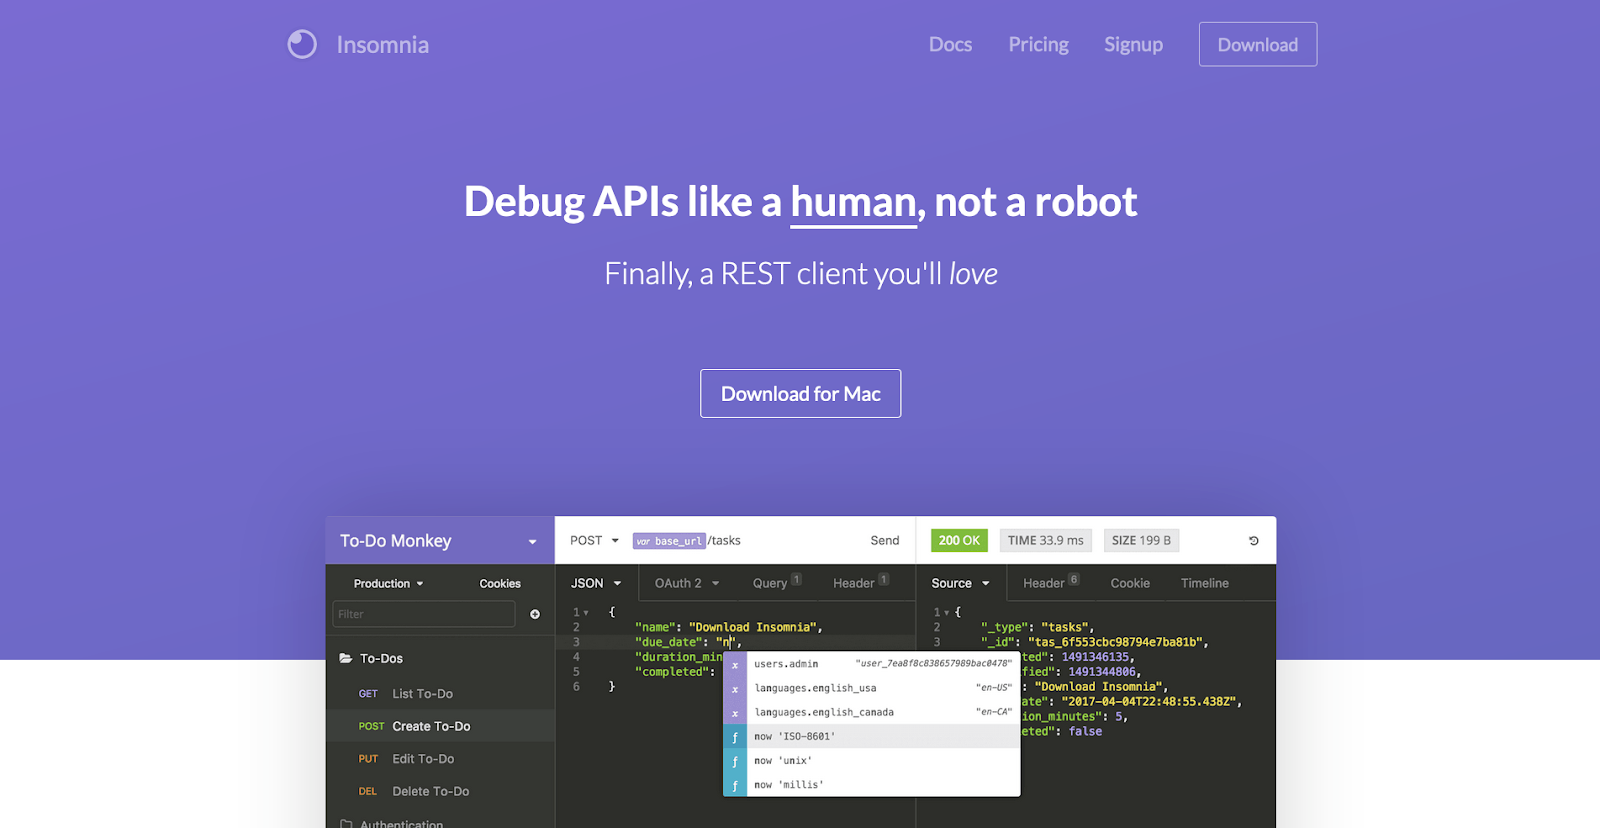Open the POST method dropdown
The width and height of the screenshot is (1600, 828).
click(594, 540)
